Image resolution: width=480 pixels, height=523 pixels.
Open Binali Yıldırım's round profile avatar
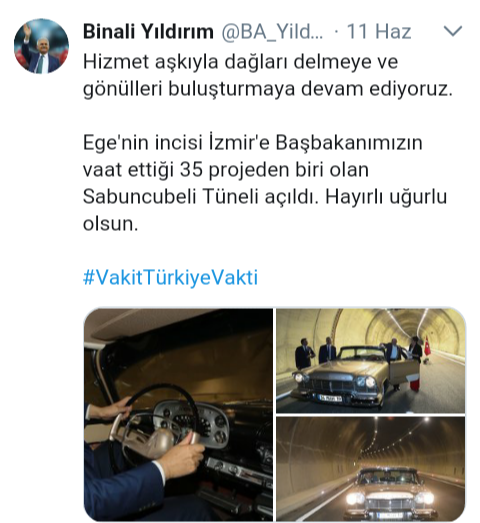tap(41, 46)
